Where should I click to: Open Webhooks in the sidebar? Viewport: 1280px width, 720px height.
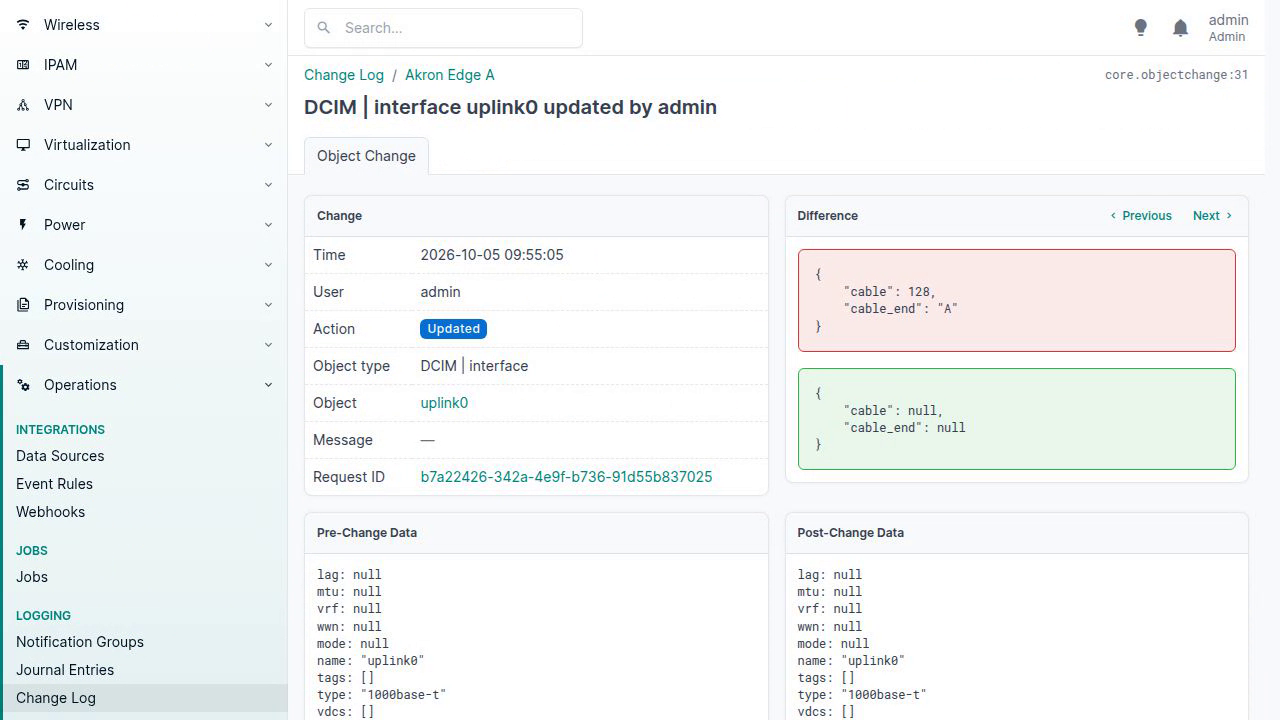point(50,512)
